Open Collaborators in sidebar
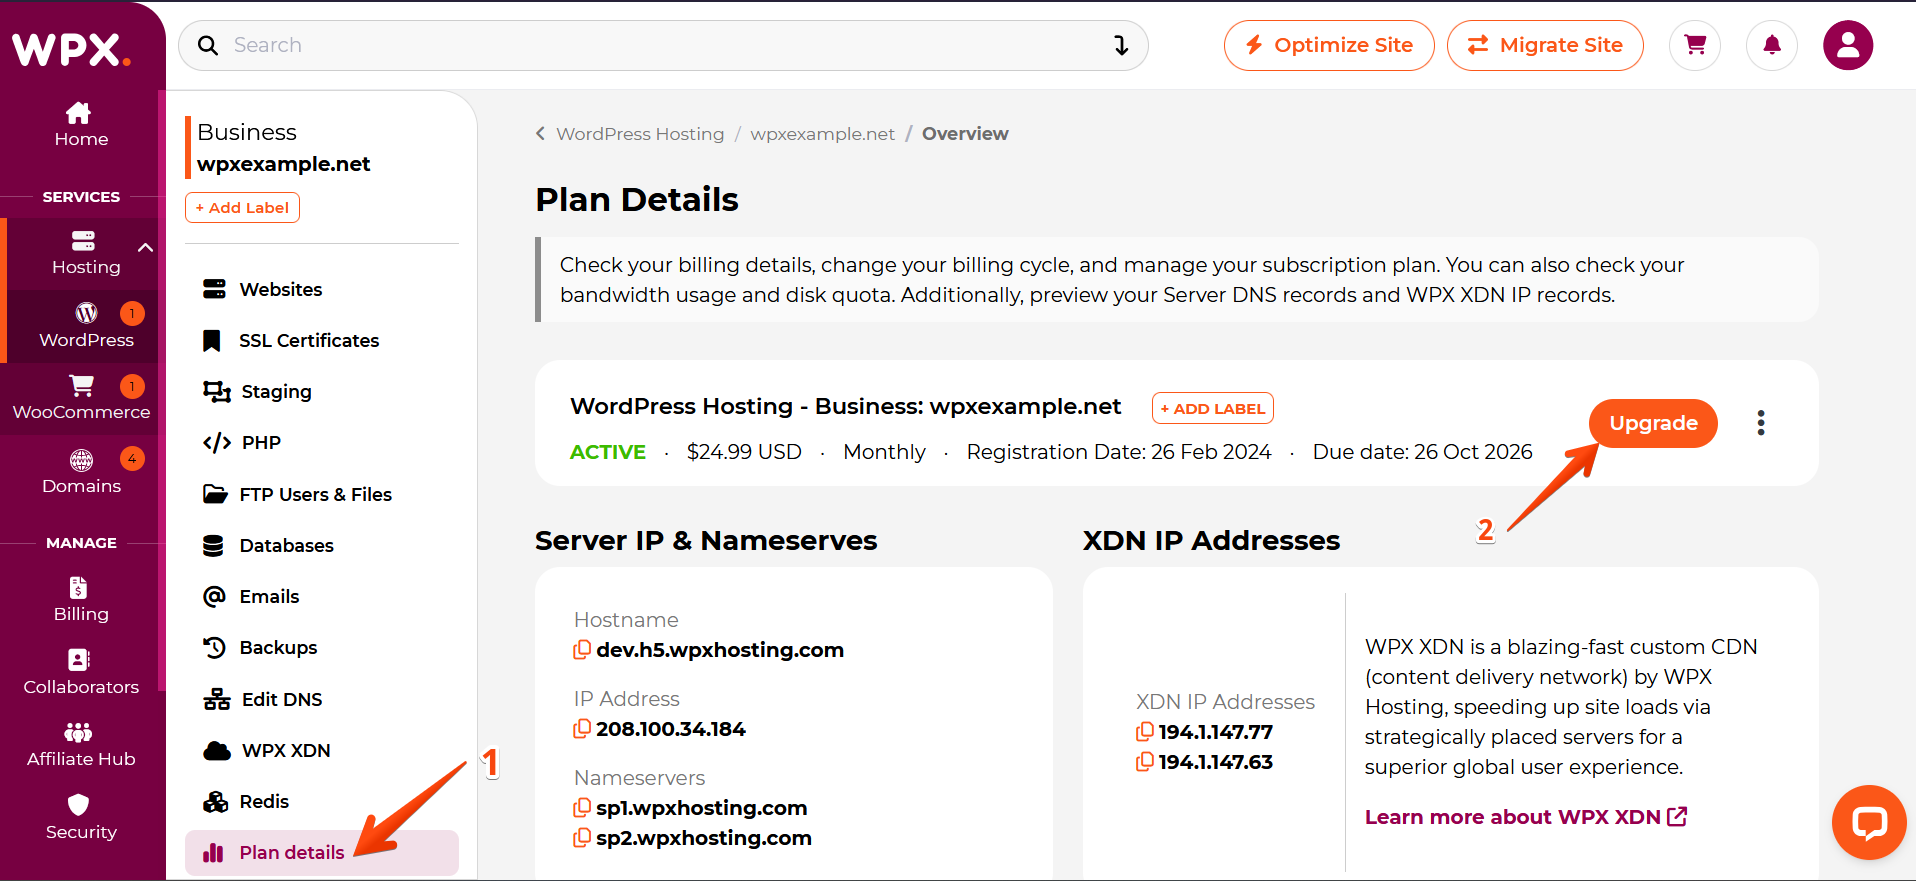 coord(80,672)
